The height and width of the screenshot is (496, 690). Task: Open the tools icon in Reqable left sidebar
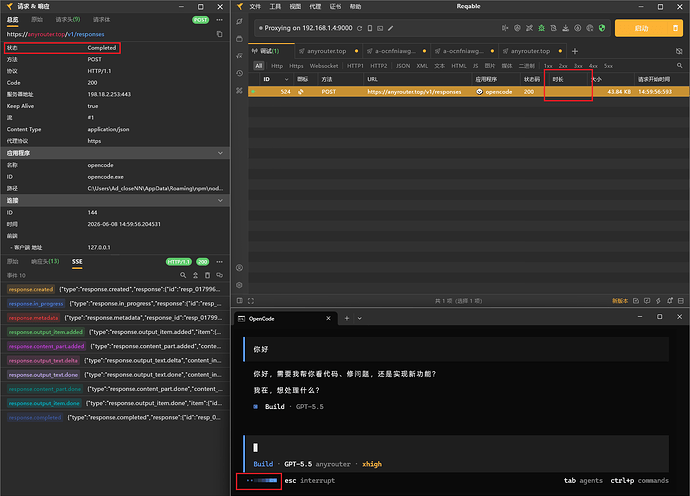[x=239, y=90]
